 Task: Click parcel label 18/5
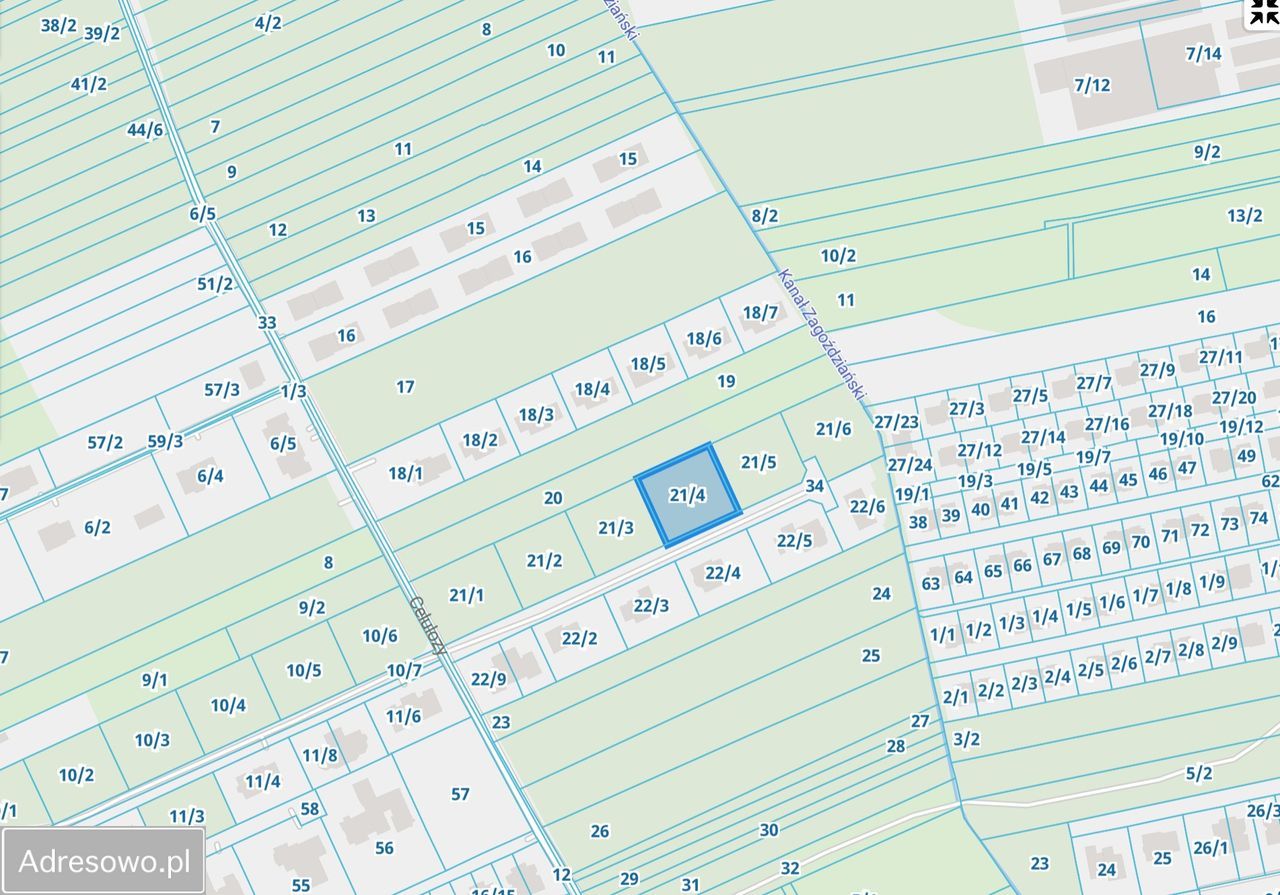tap(647, 363)
